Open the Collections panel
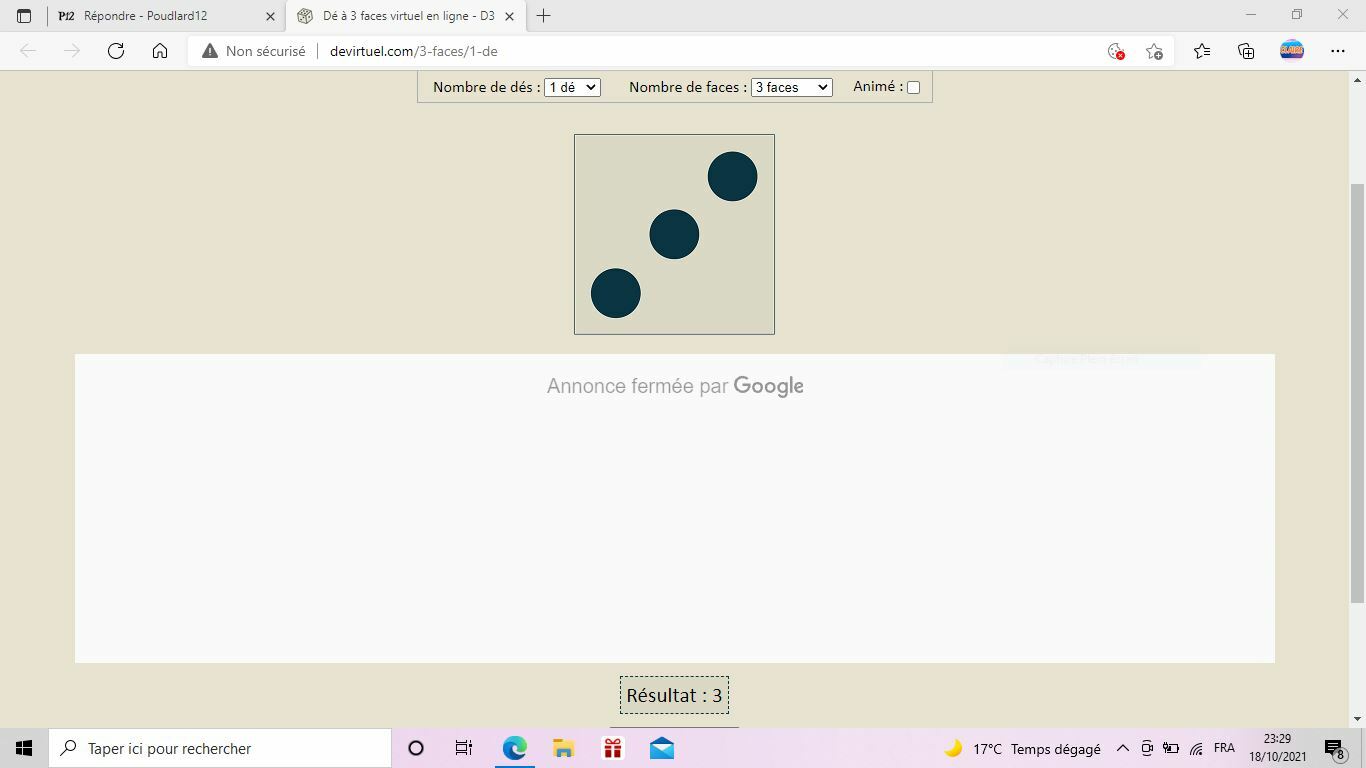Viewport: 1366px width, 768px height. tap(1246, 51)
